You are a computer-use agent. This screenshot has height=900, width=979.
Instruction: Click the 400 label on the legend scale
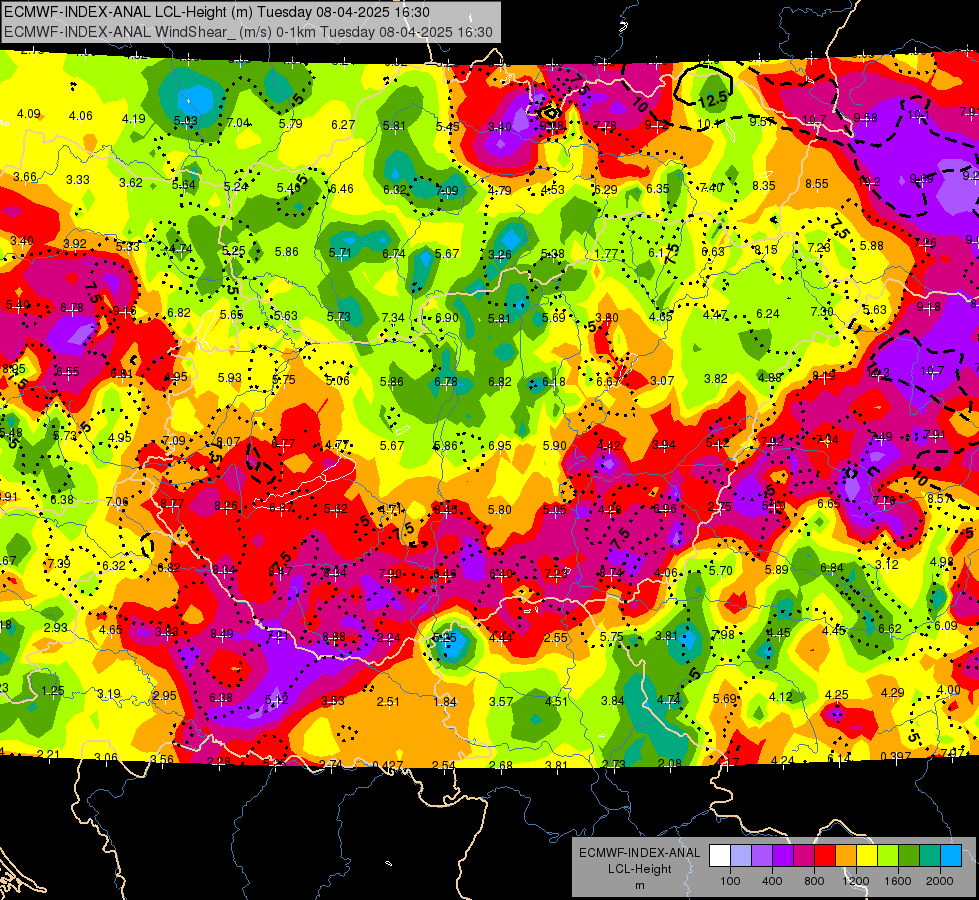pos(772,881)
